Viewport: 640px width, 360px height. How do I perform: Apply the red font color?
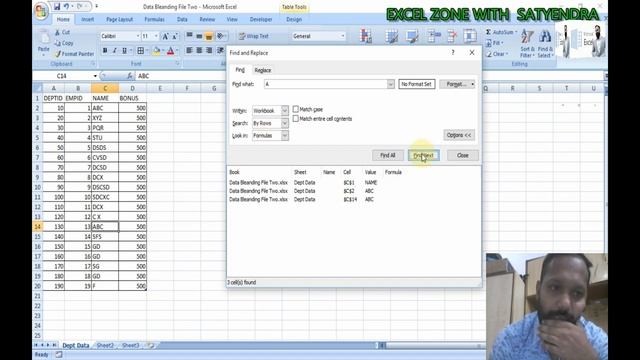(170, 51)
